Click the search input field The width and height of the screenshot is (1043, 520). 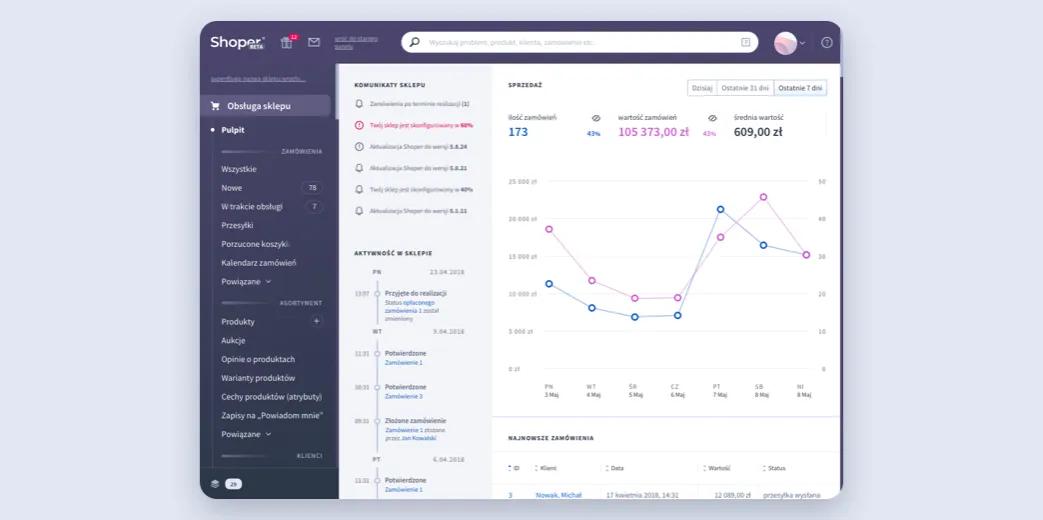point(580,42)
